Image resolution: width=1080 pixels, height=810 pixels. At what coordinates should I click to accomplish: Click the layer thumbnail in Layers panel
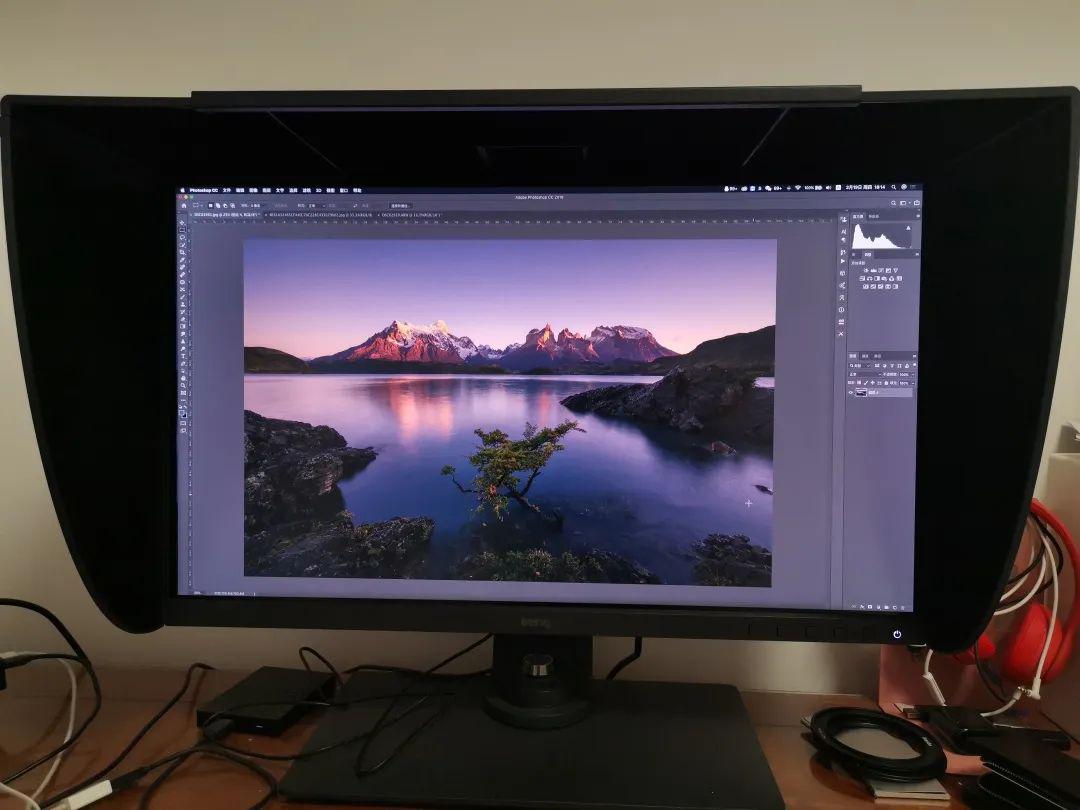coord(862,393)
